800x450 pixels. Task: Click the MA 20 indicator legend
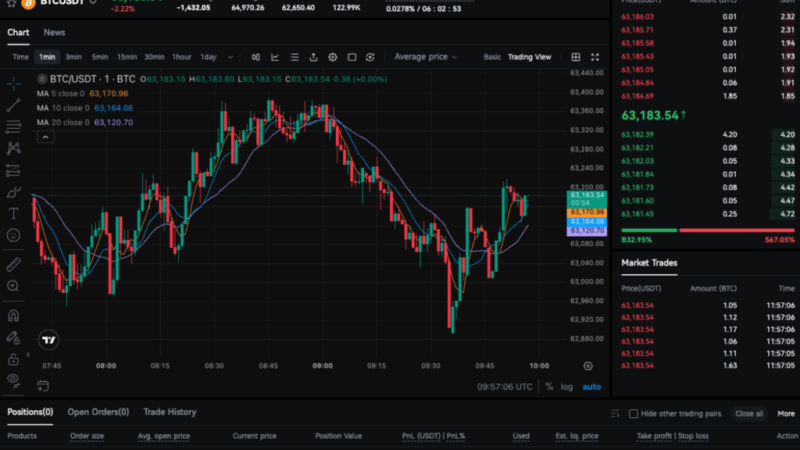85,122
